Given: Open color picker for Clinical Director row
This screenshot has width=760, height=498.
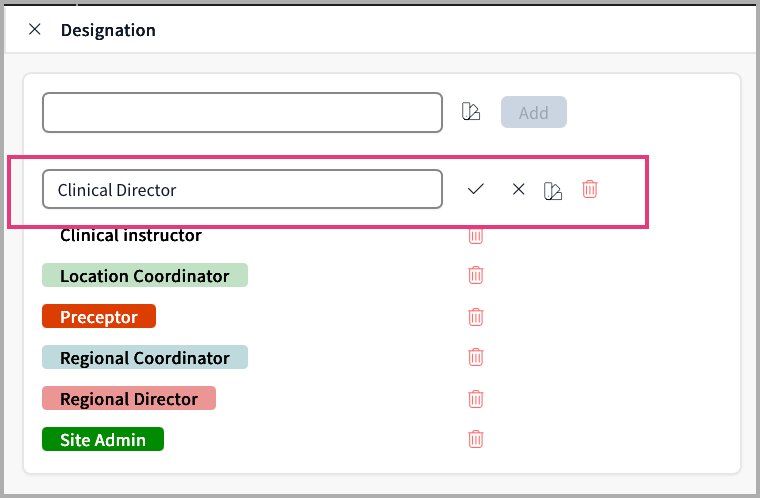Looking at the screenshot, I should coord(552,190).
